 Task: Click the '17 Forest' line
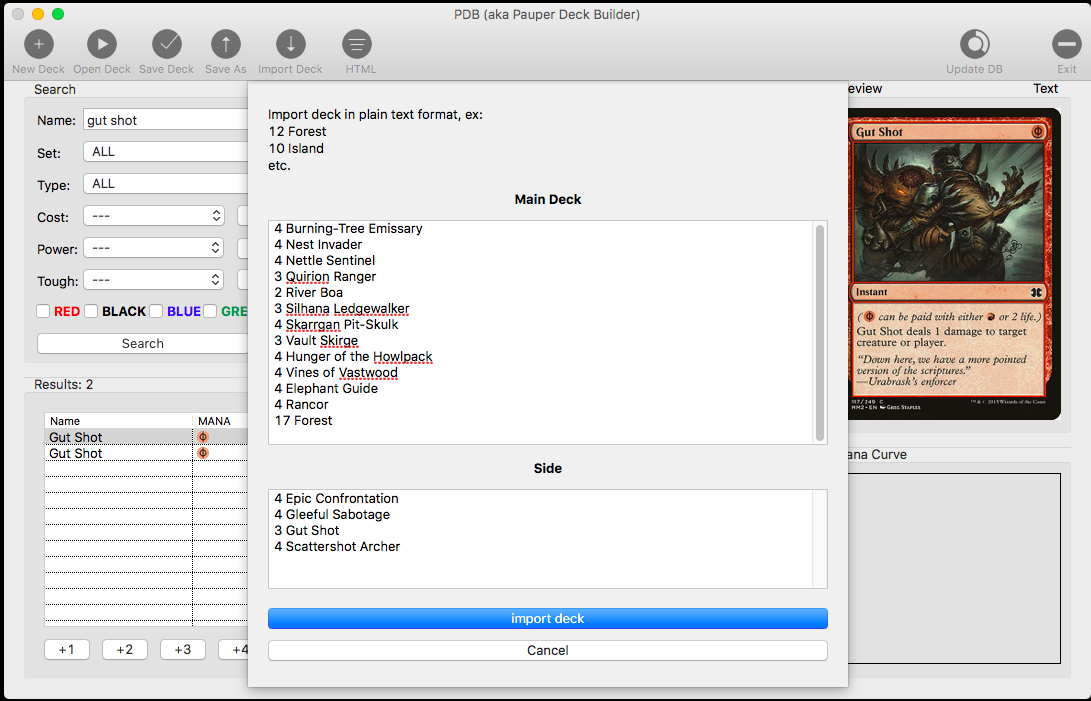(x=303, y=420)
